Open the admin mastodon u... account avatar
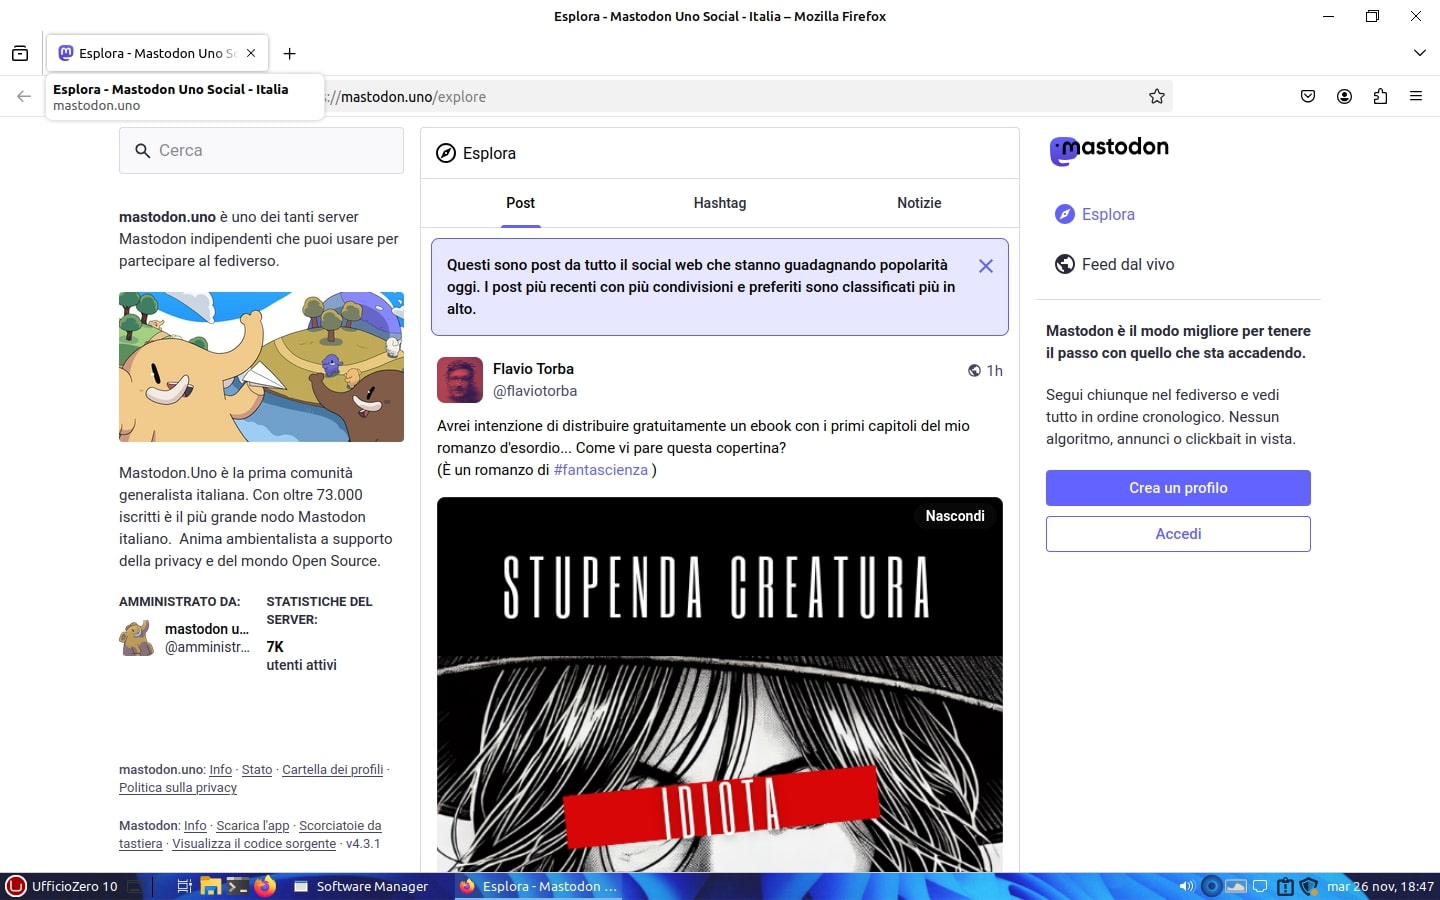 coord(137,638)
